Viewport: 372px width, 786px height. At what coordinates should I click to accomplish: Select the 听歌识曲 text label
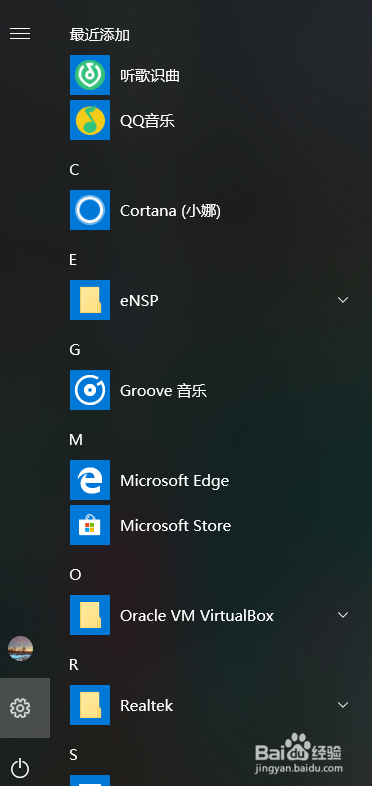(150, 76)
